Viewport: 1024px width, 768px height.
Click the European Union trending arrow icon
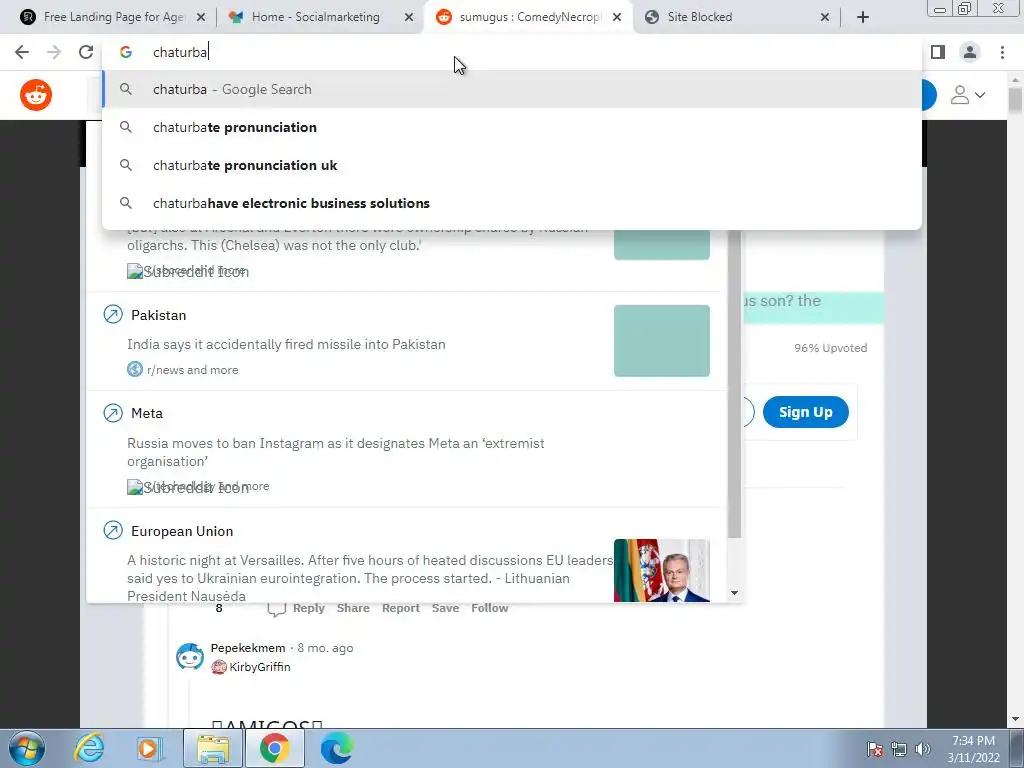(113, 530)
